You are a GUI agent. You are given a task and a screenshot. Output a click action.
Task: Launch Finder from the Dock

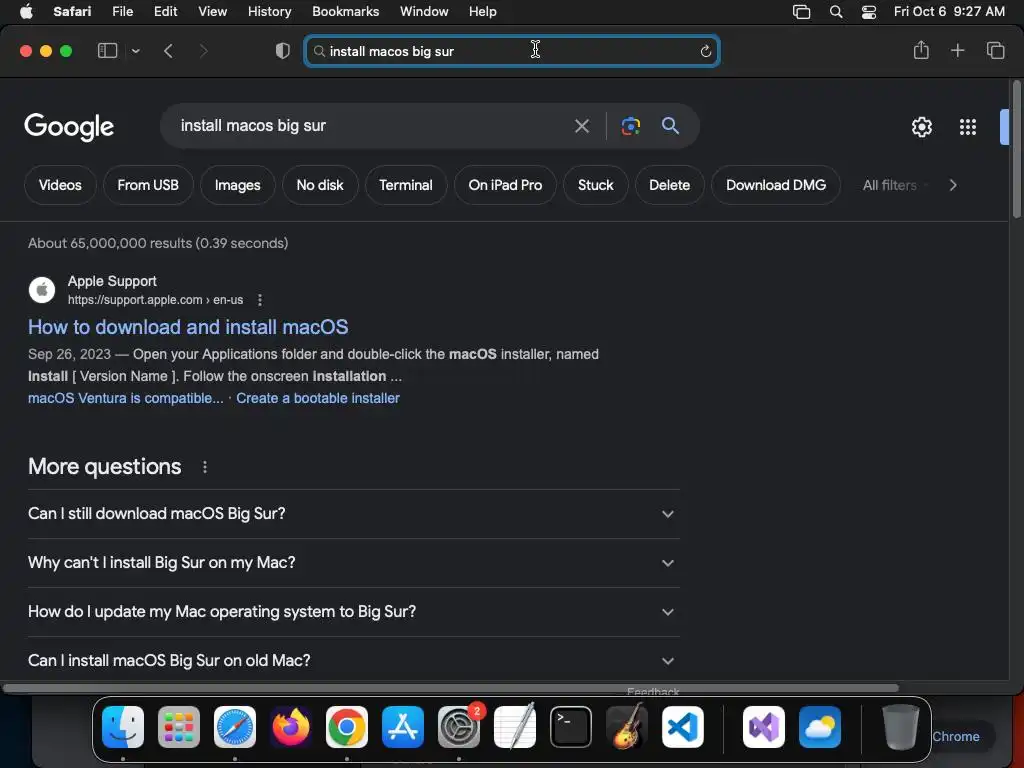[x=123, y=727]
